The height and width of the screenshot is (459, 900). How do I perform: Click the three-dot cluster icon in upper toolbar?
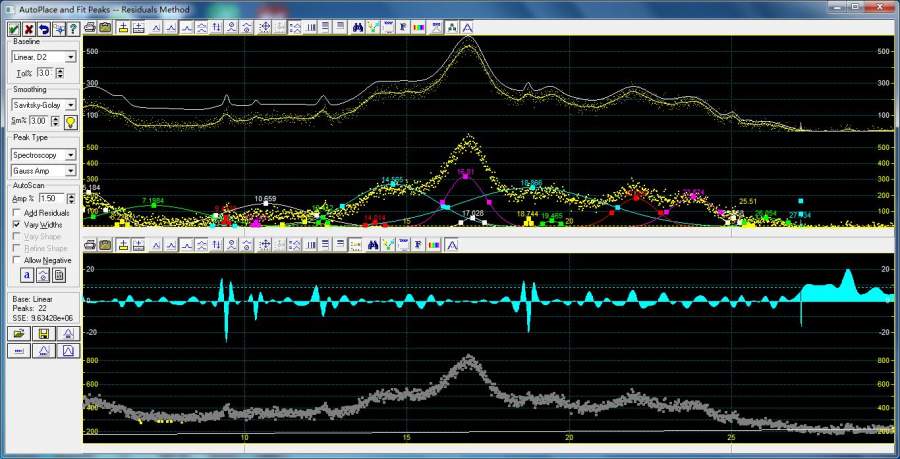point(452,27)
